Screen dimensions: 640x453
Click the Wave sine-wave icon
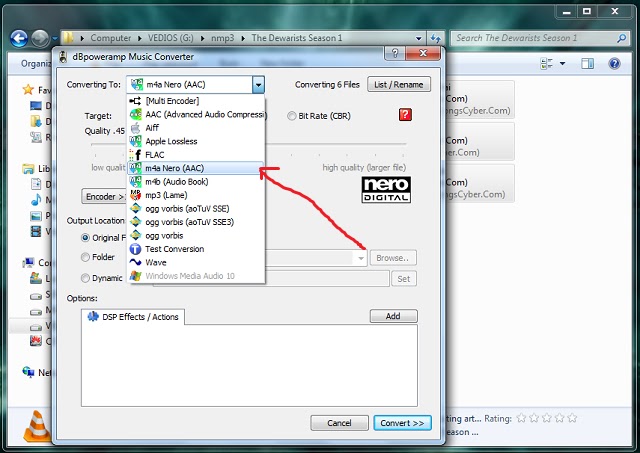(135, 262)
